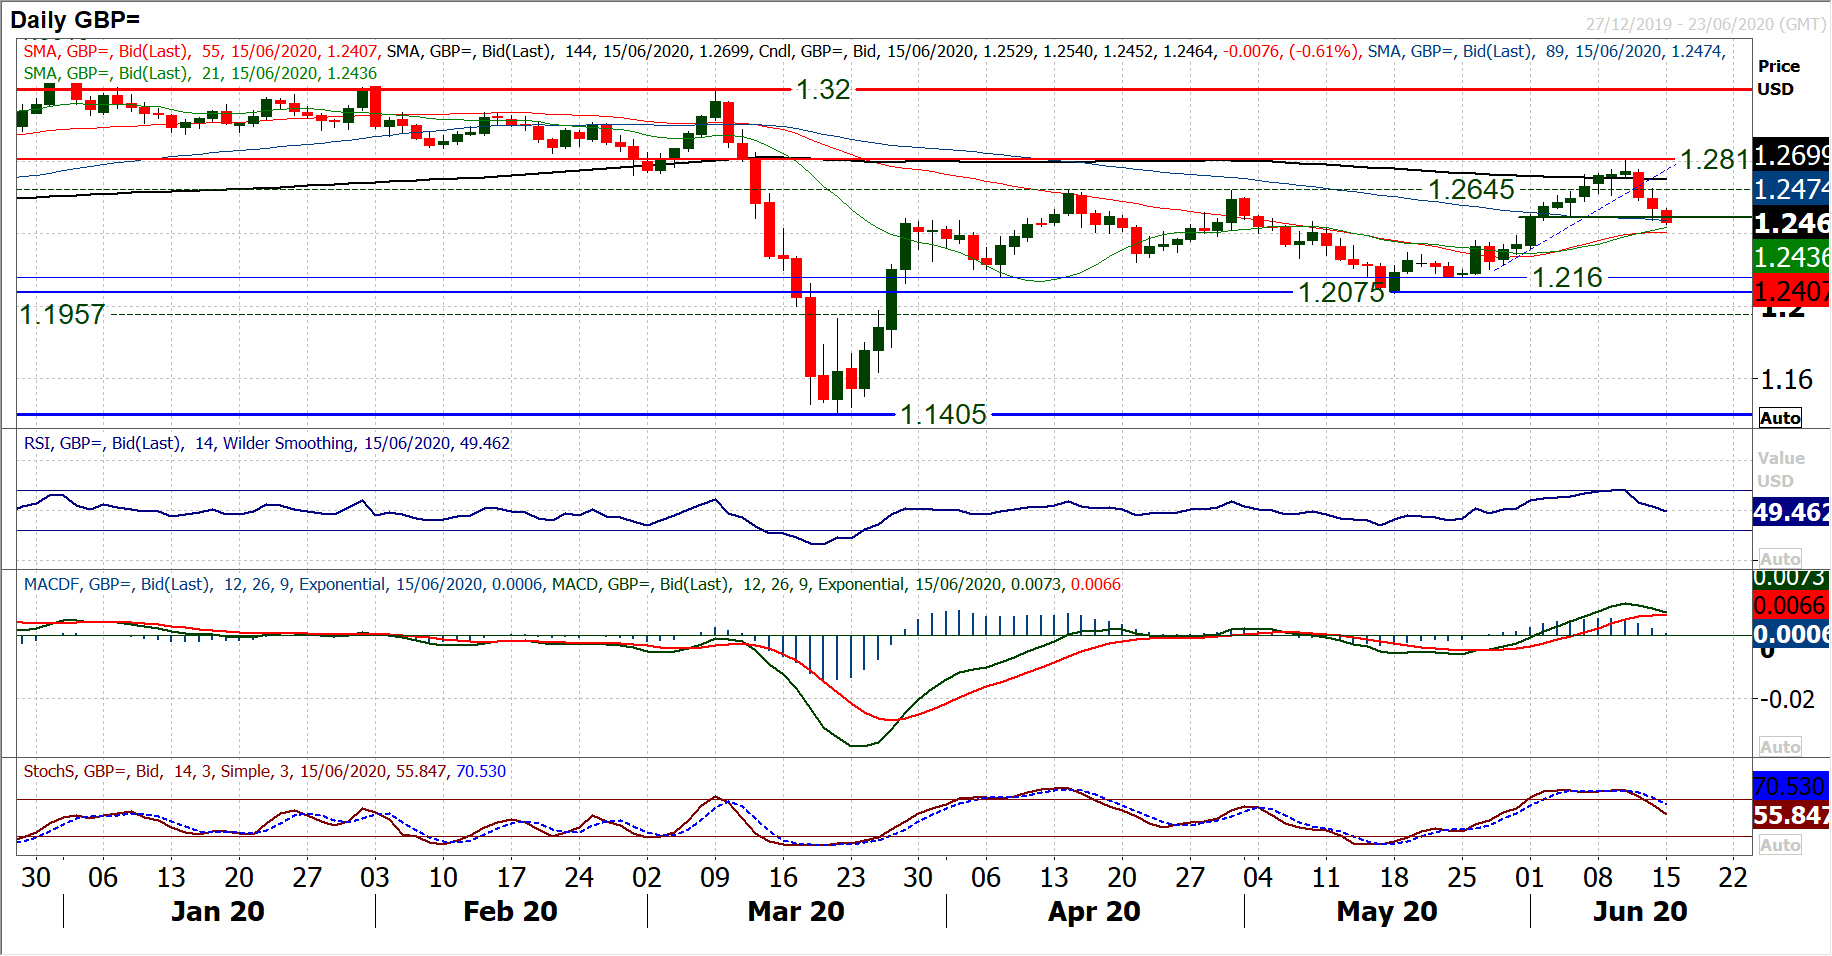Image resolution: width=1832 pixels, height=956 pixels.
Task: Click the 1.2645 level annotation
Action: 1470,189
